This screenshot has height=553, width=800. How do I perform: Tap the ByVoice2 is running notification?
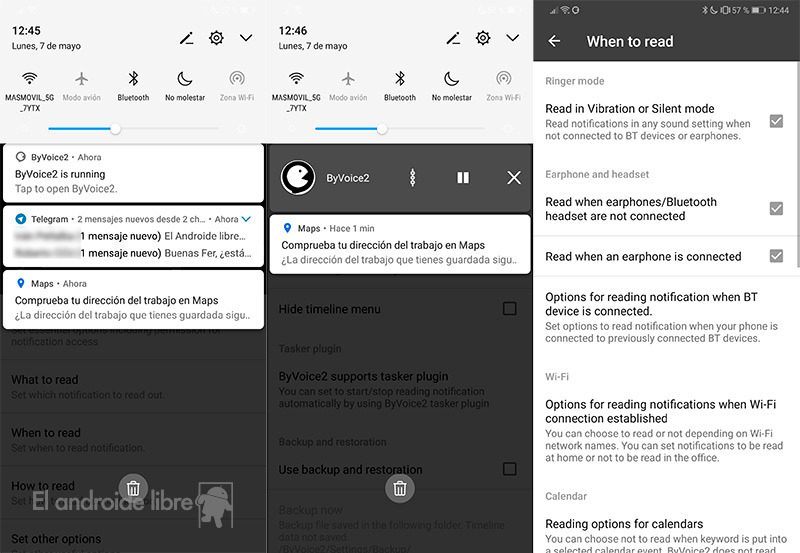133,173
